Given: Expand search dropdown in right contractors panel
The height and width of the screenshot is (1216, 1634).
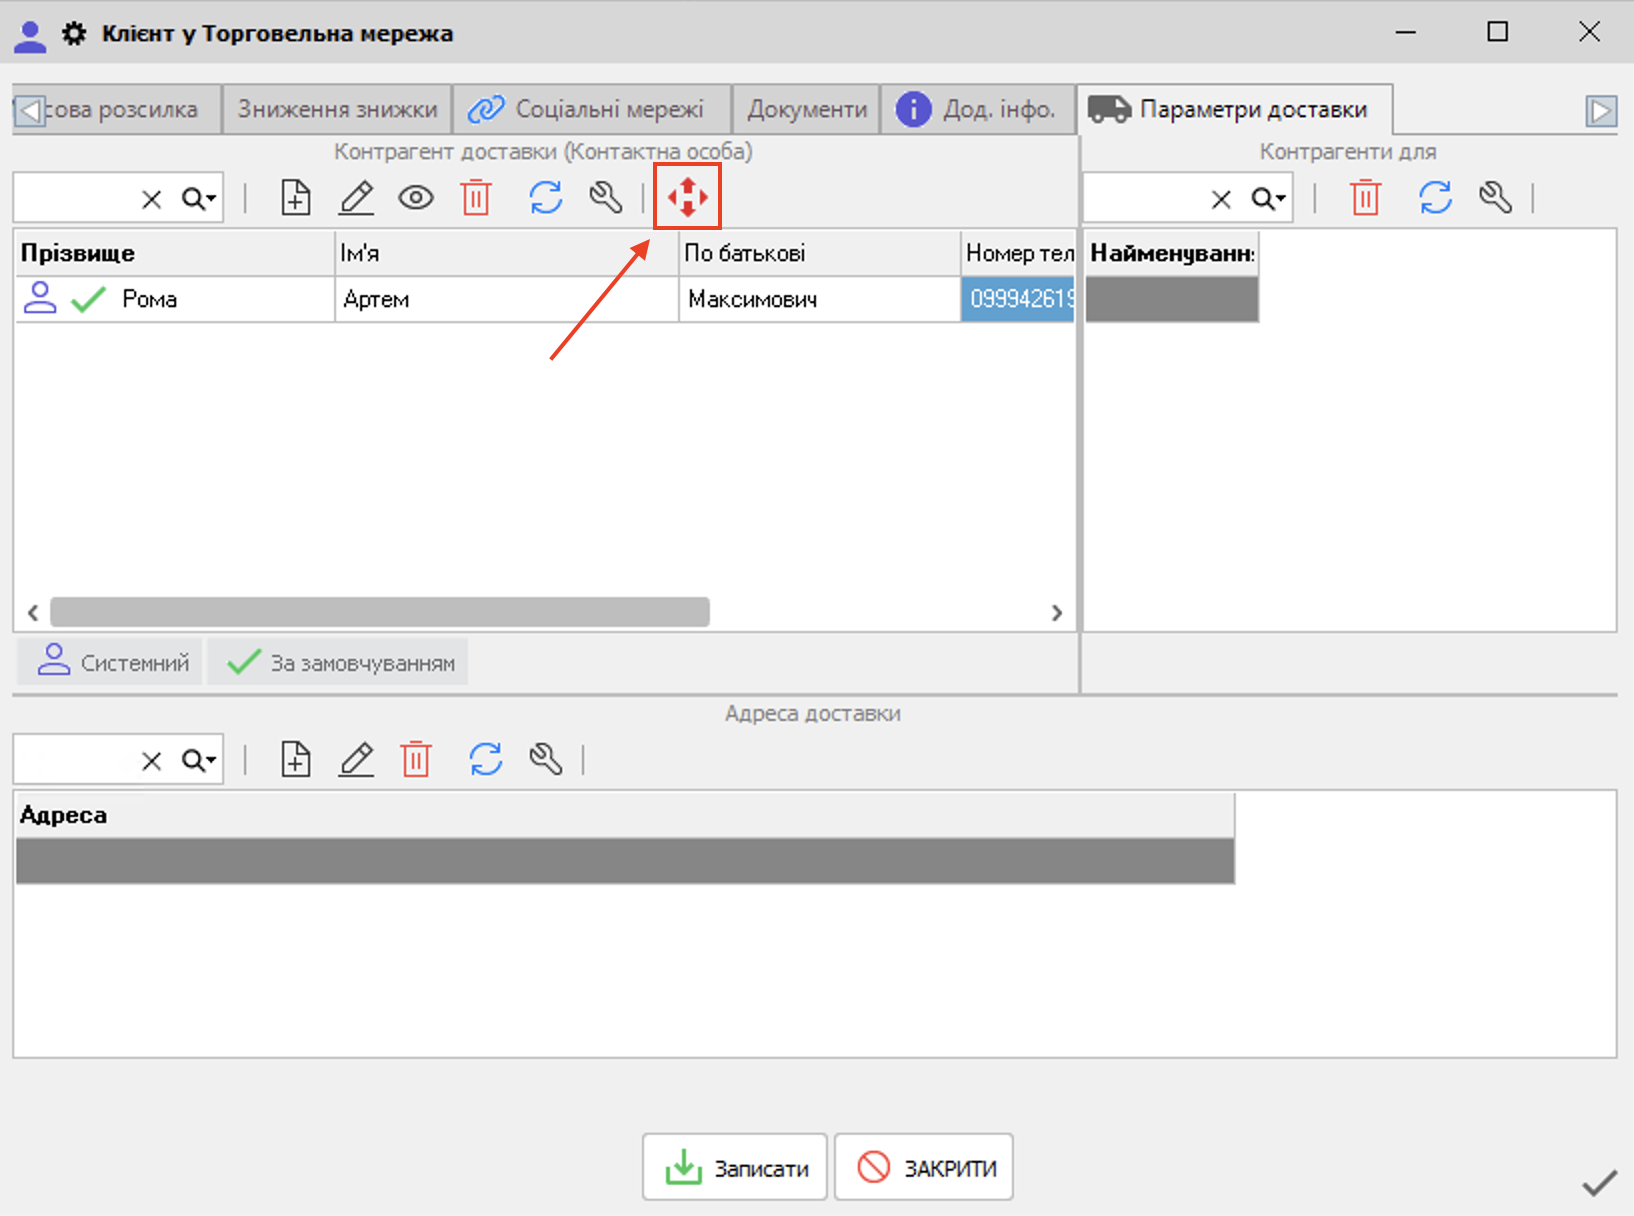Looking at the screenshot, I should point(1270,199).
